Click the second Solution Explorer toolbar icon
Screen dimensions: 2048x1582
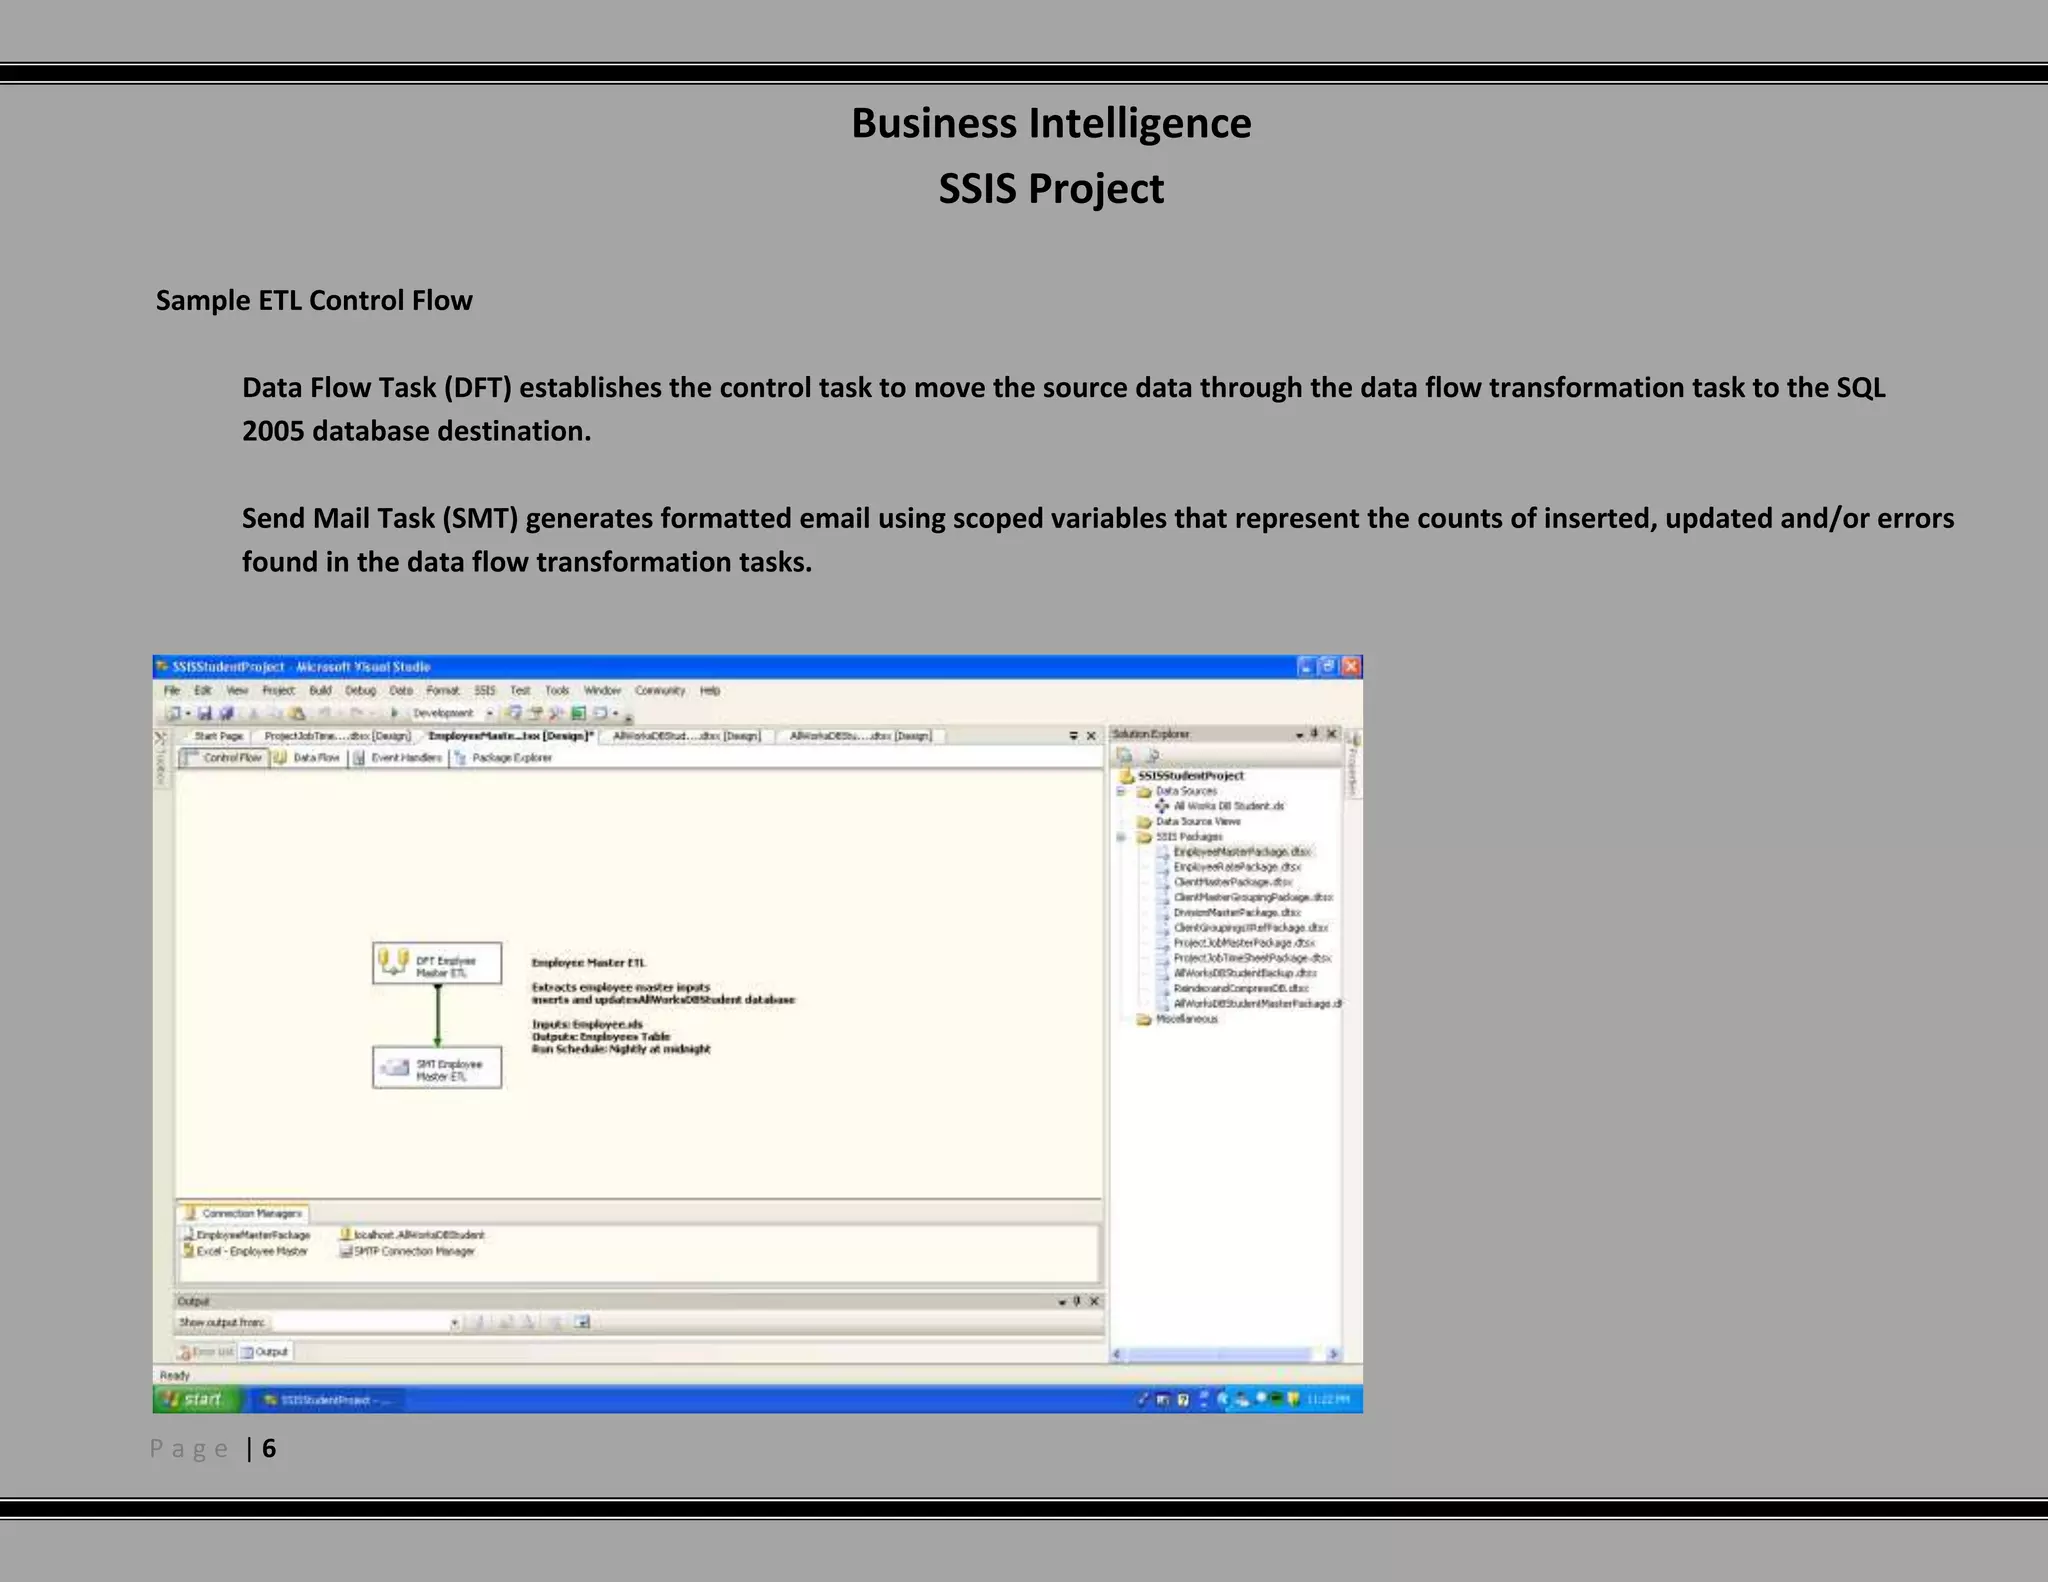coord(1154,755)
